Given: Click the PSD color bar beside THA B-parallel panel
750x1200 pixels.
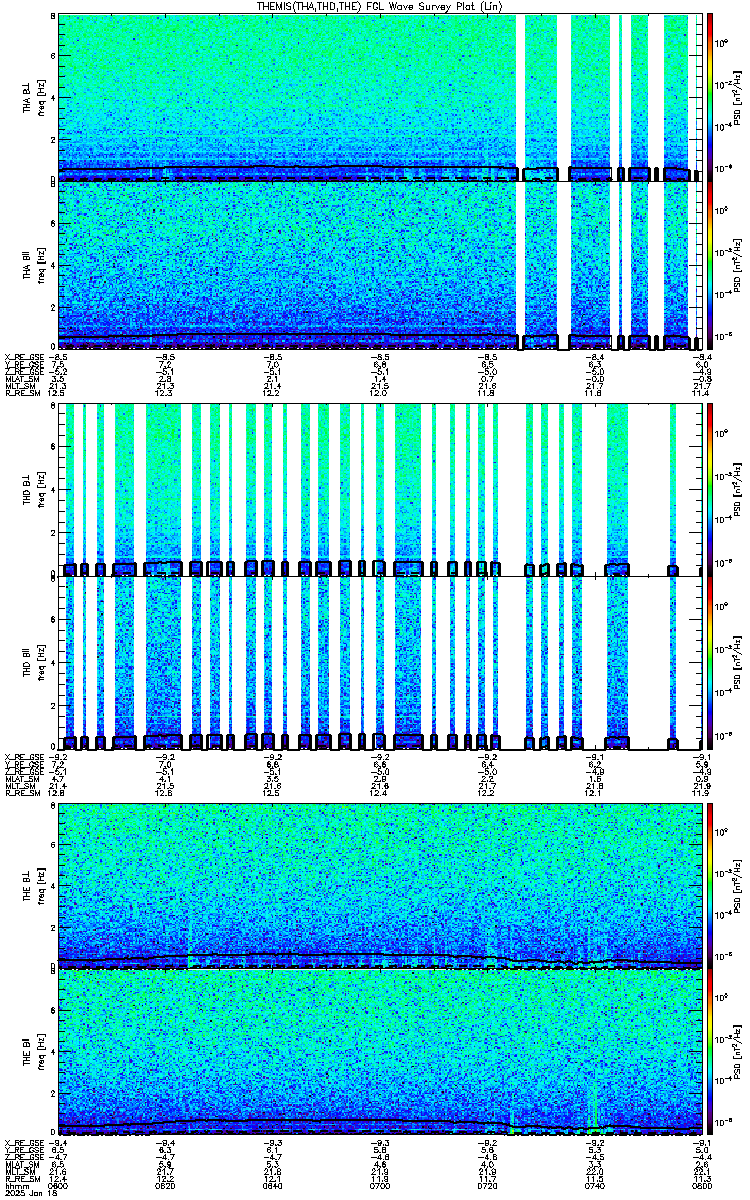Looking at the screenshot, I should click(x=710, y=264).
